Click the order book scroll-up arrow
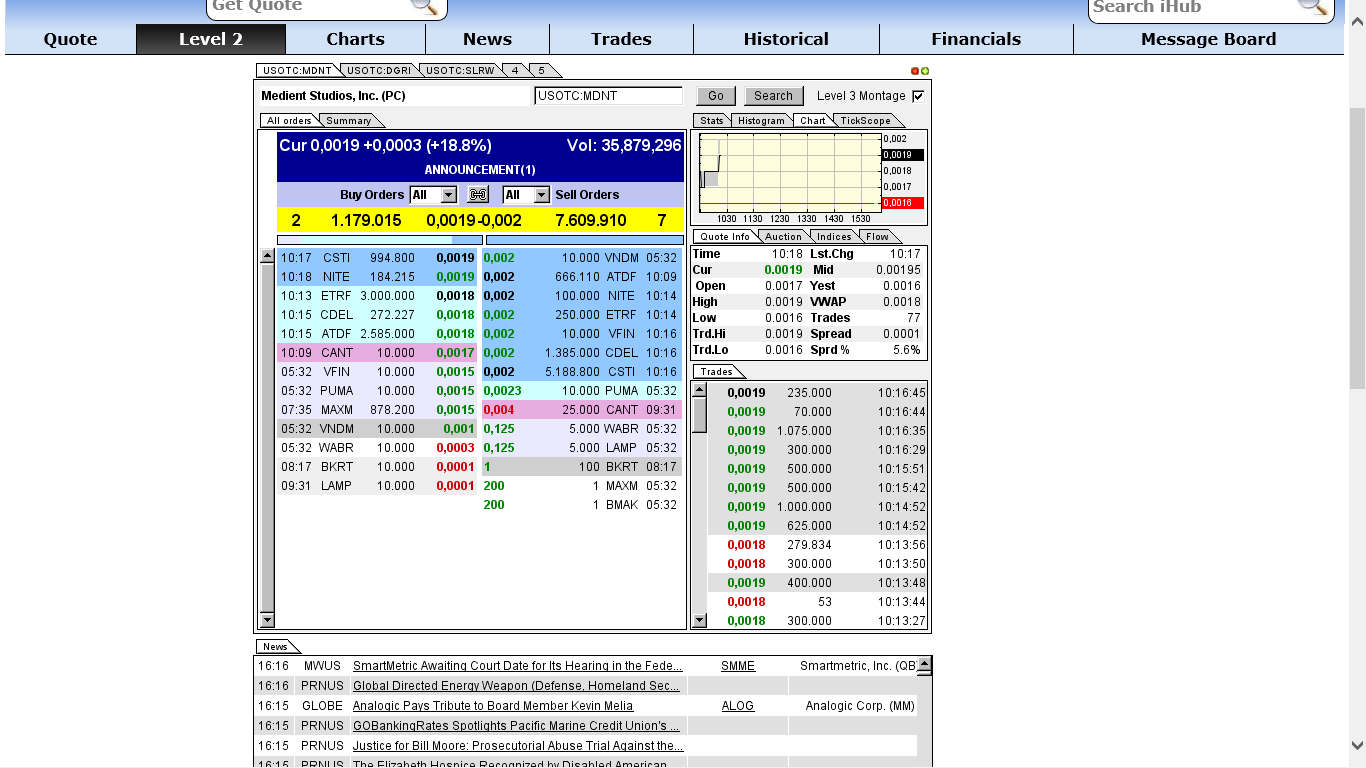 point(267,257)
